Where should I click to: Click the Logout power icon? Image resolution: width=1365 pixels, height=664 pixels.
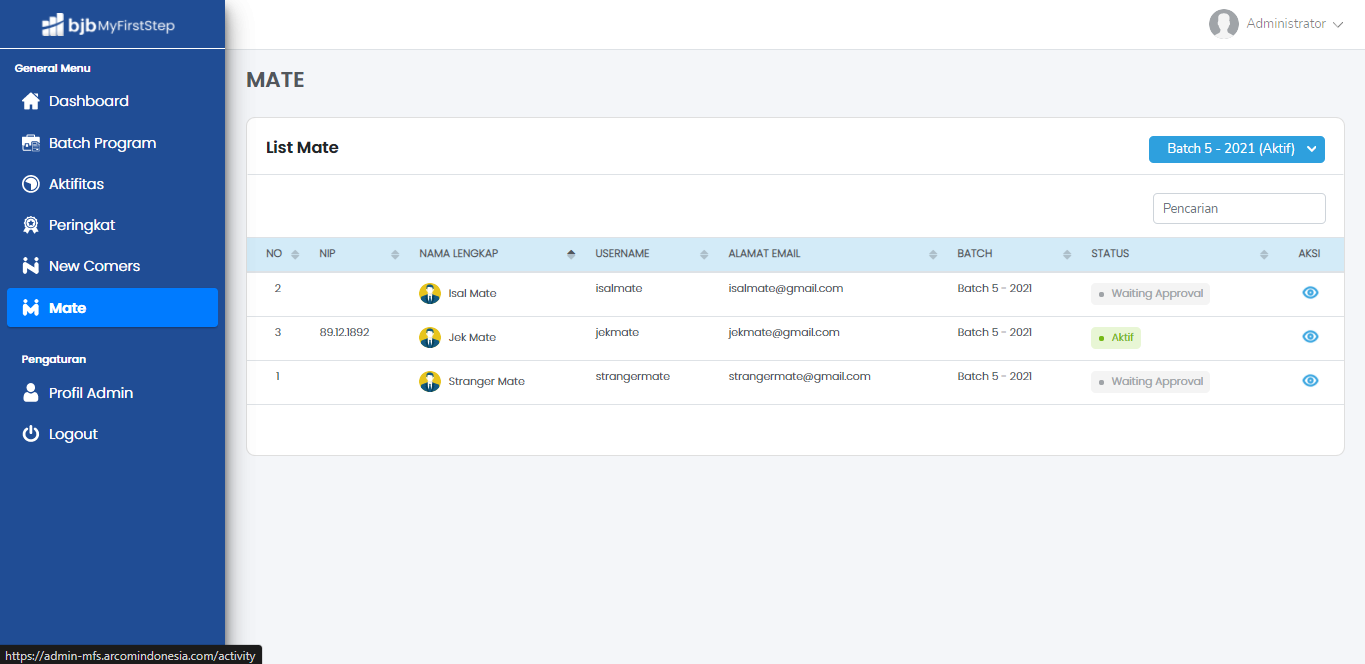pyautogui.click(x=31, y=434)
